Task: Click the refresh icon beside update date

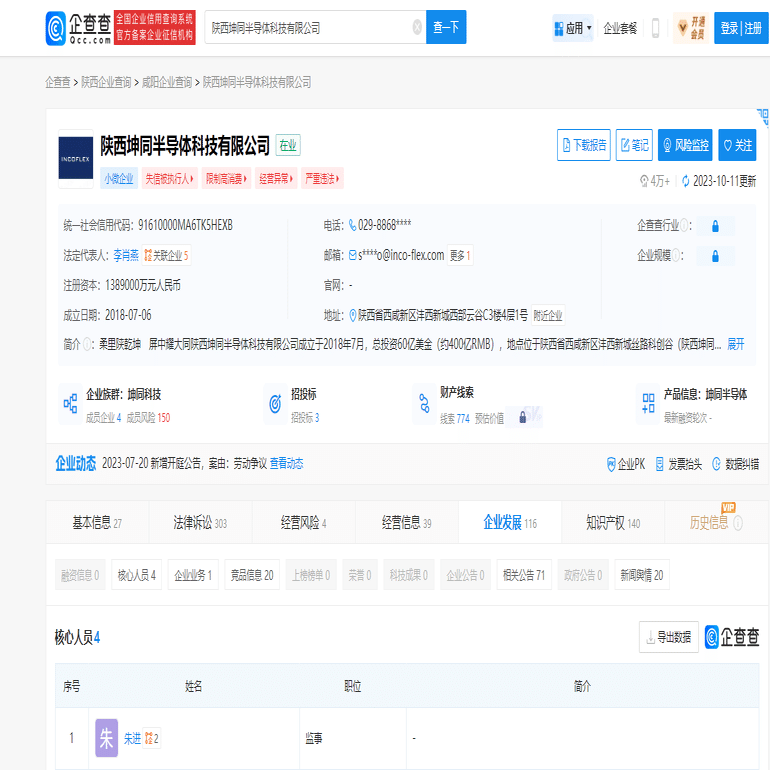Action: point(686,181)
